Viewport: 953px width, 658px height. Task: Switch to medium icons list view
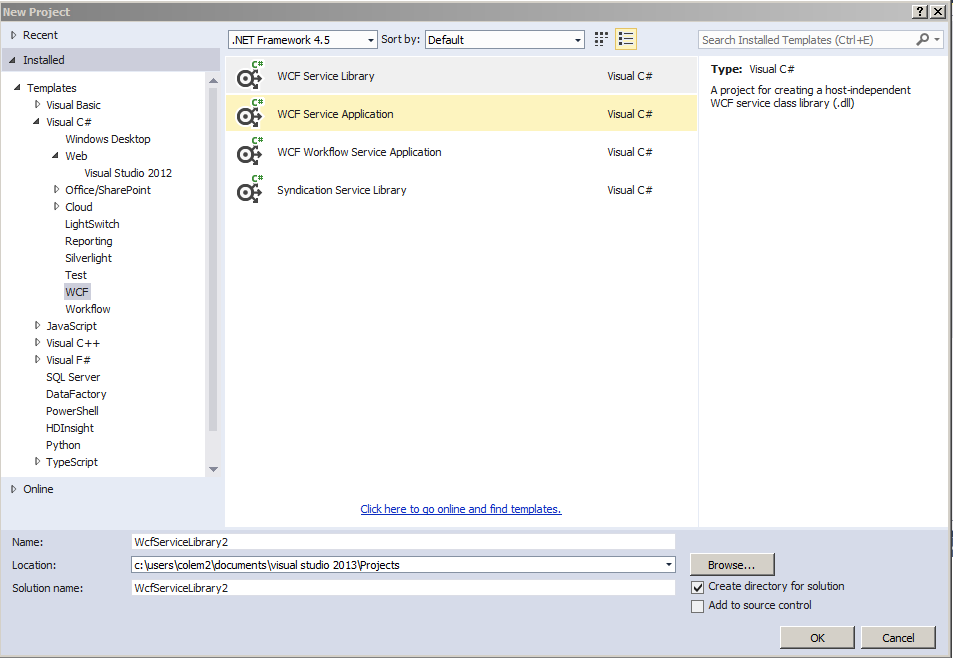[626, 39]
